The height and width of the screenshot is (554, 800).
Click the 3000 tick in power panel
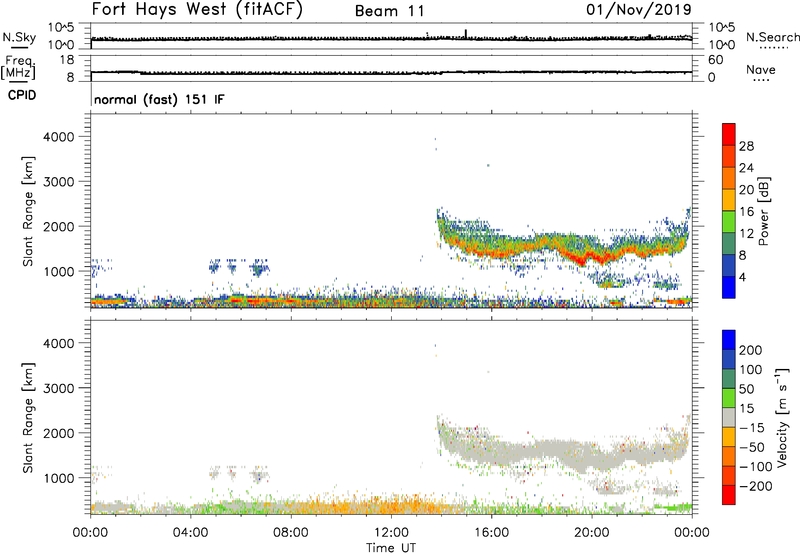coord(59,182)
